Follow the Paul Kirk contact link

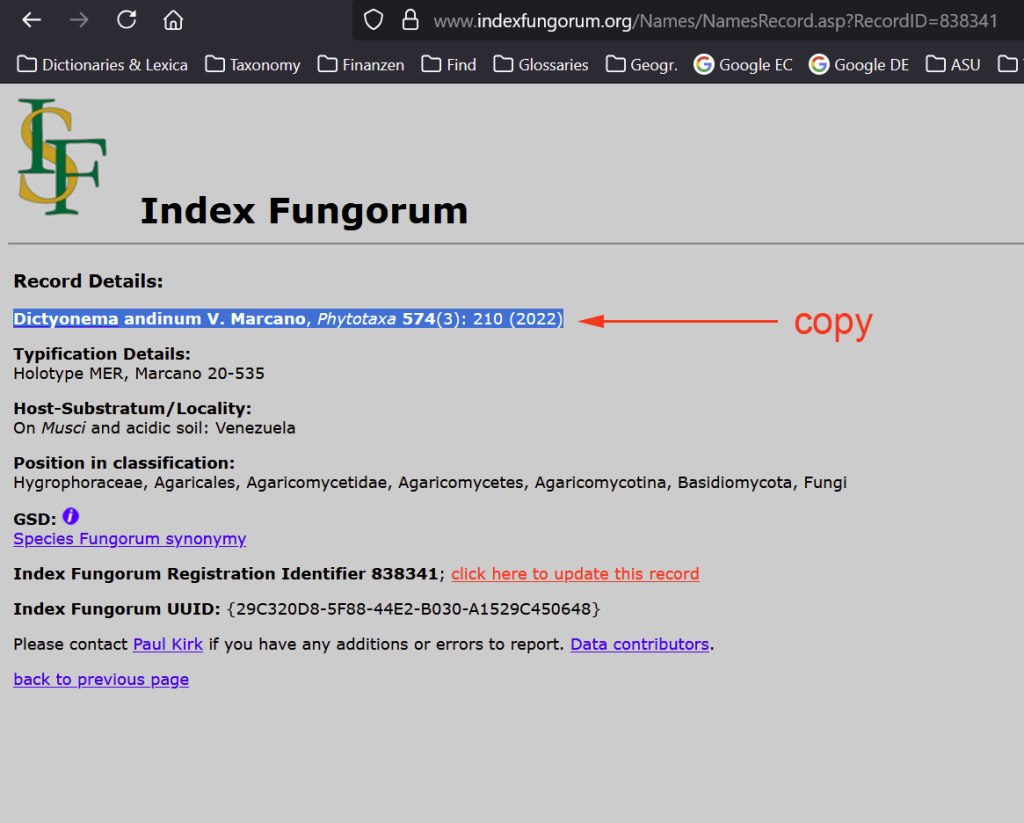[x=168, y=645]
